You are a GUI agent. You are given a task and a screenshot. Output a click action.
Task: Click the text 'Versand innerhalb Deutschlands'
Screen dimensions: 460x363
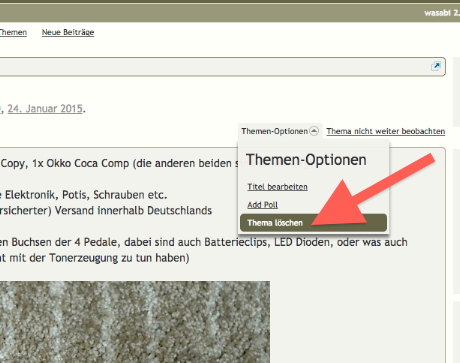tap(133, 211)
